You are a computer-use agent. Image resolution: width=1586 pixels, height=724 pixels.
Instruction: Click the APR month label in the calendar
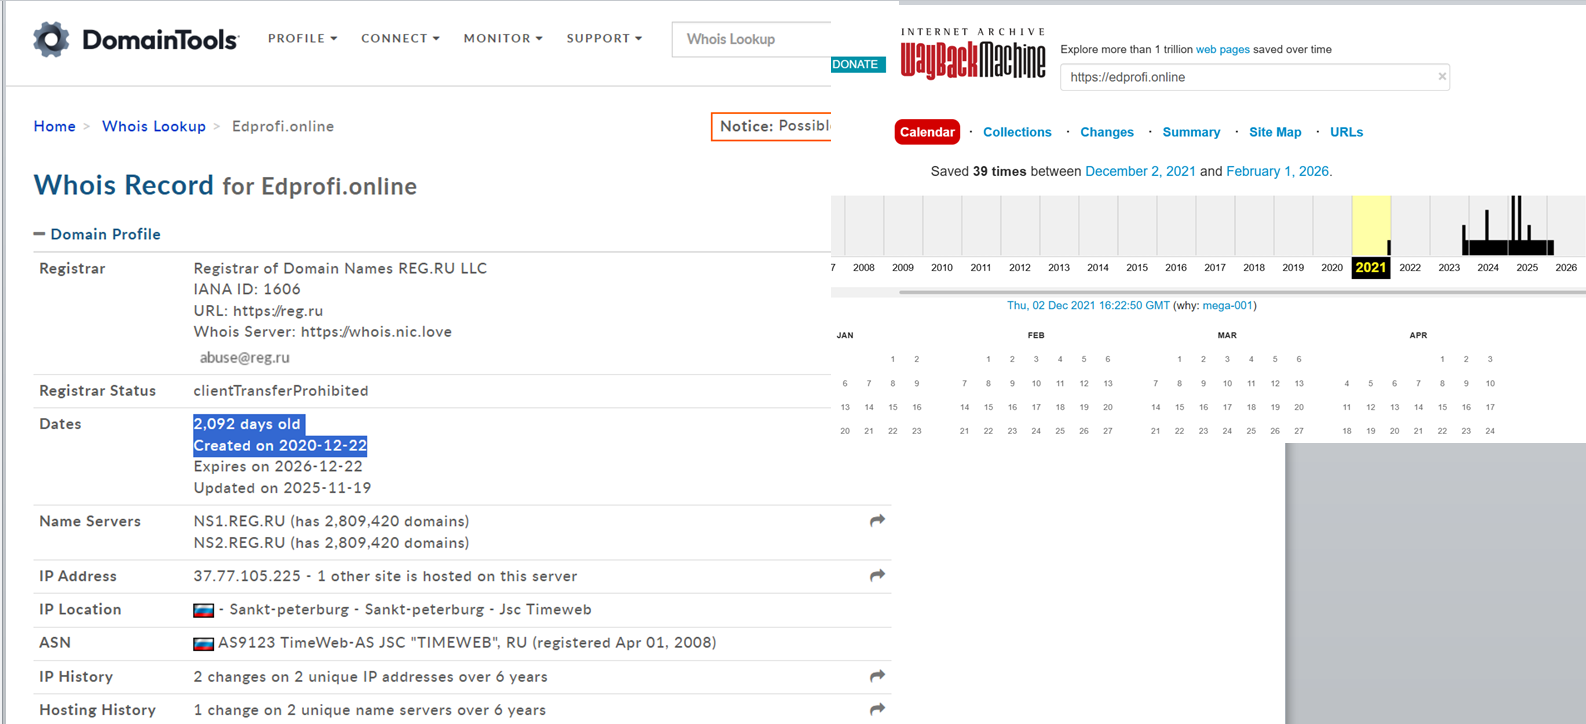(1418, 335)
